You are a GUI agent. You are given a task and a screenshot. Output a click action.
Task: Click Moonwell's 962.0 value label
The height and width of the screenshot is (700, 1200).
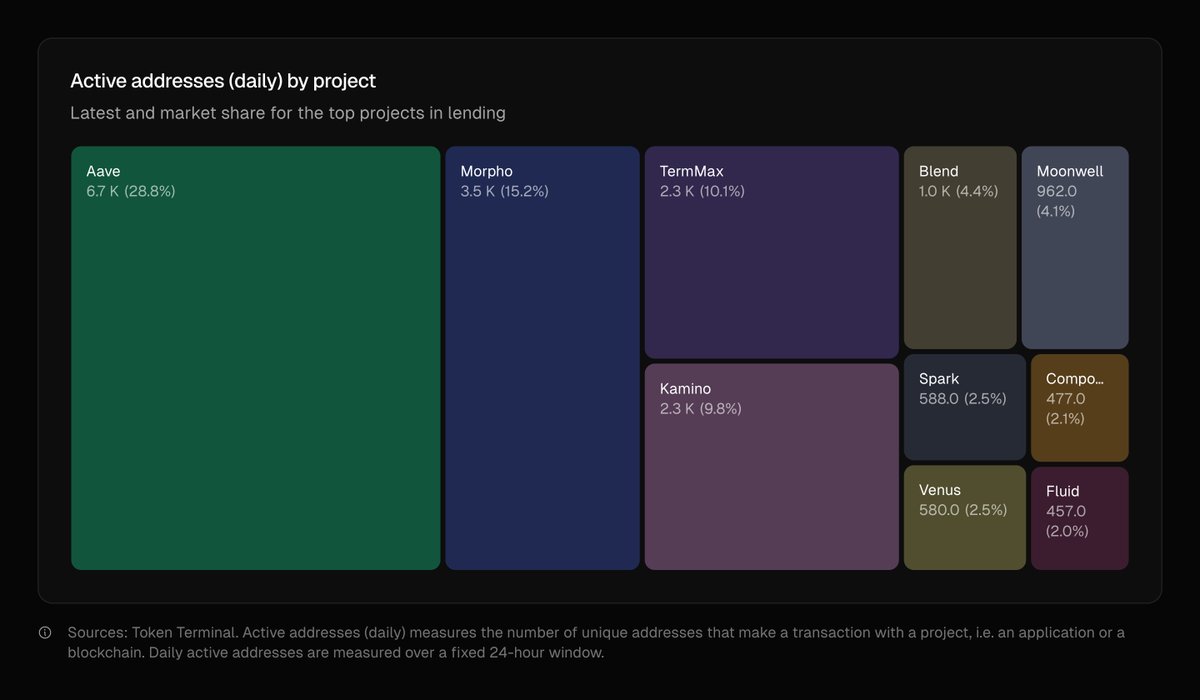pos(1057,191)
